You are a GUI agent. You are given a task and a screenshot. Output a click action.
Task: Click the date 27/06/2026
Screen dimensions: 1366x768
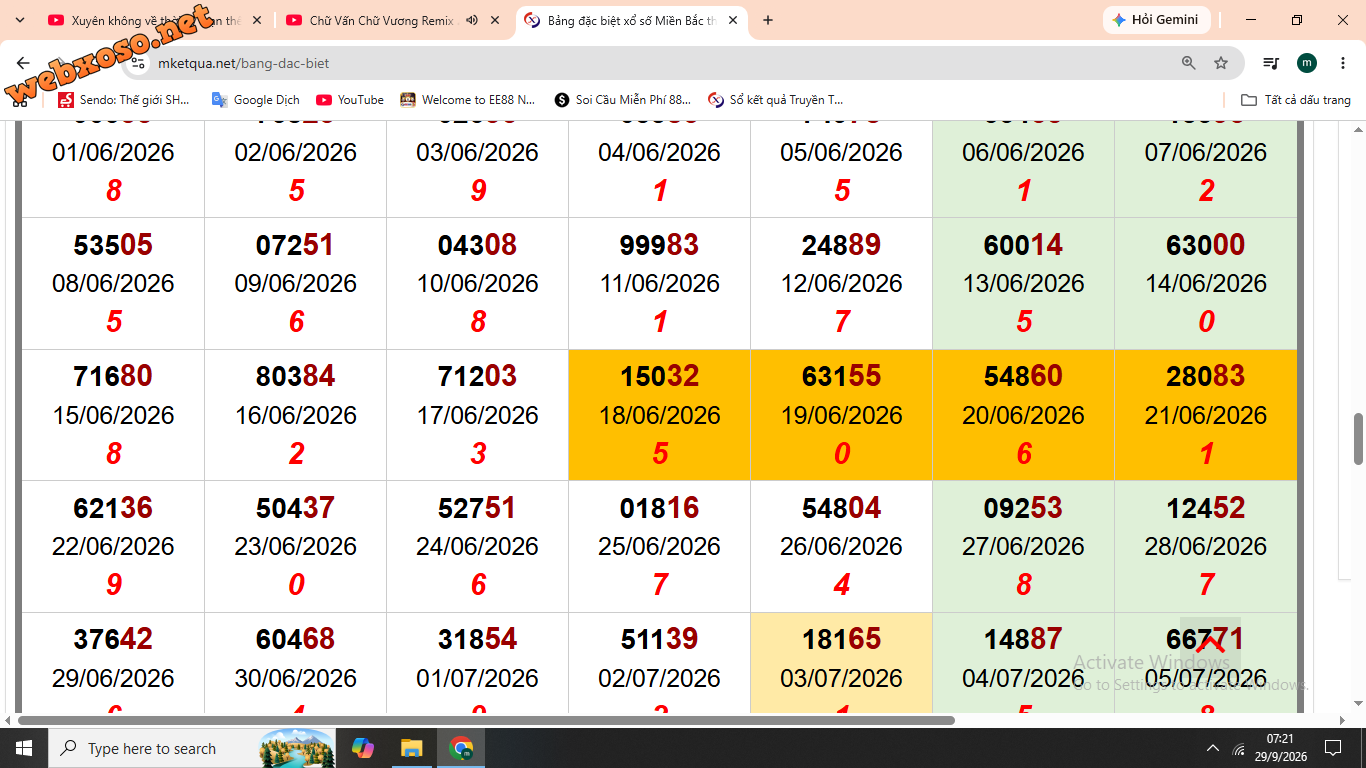(x=1024, y=546)
